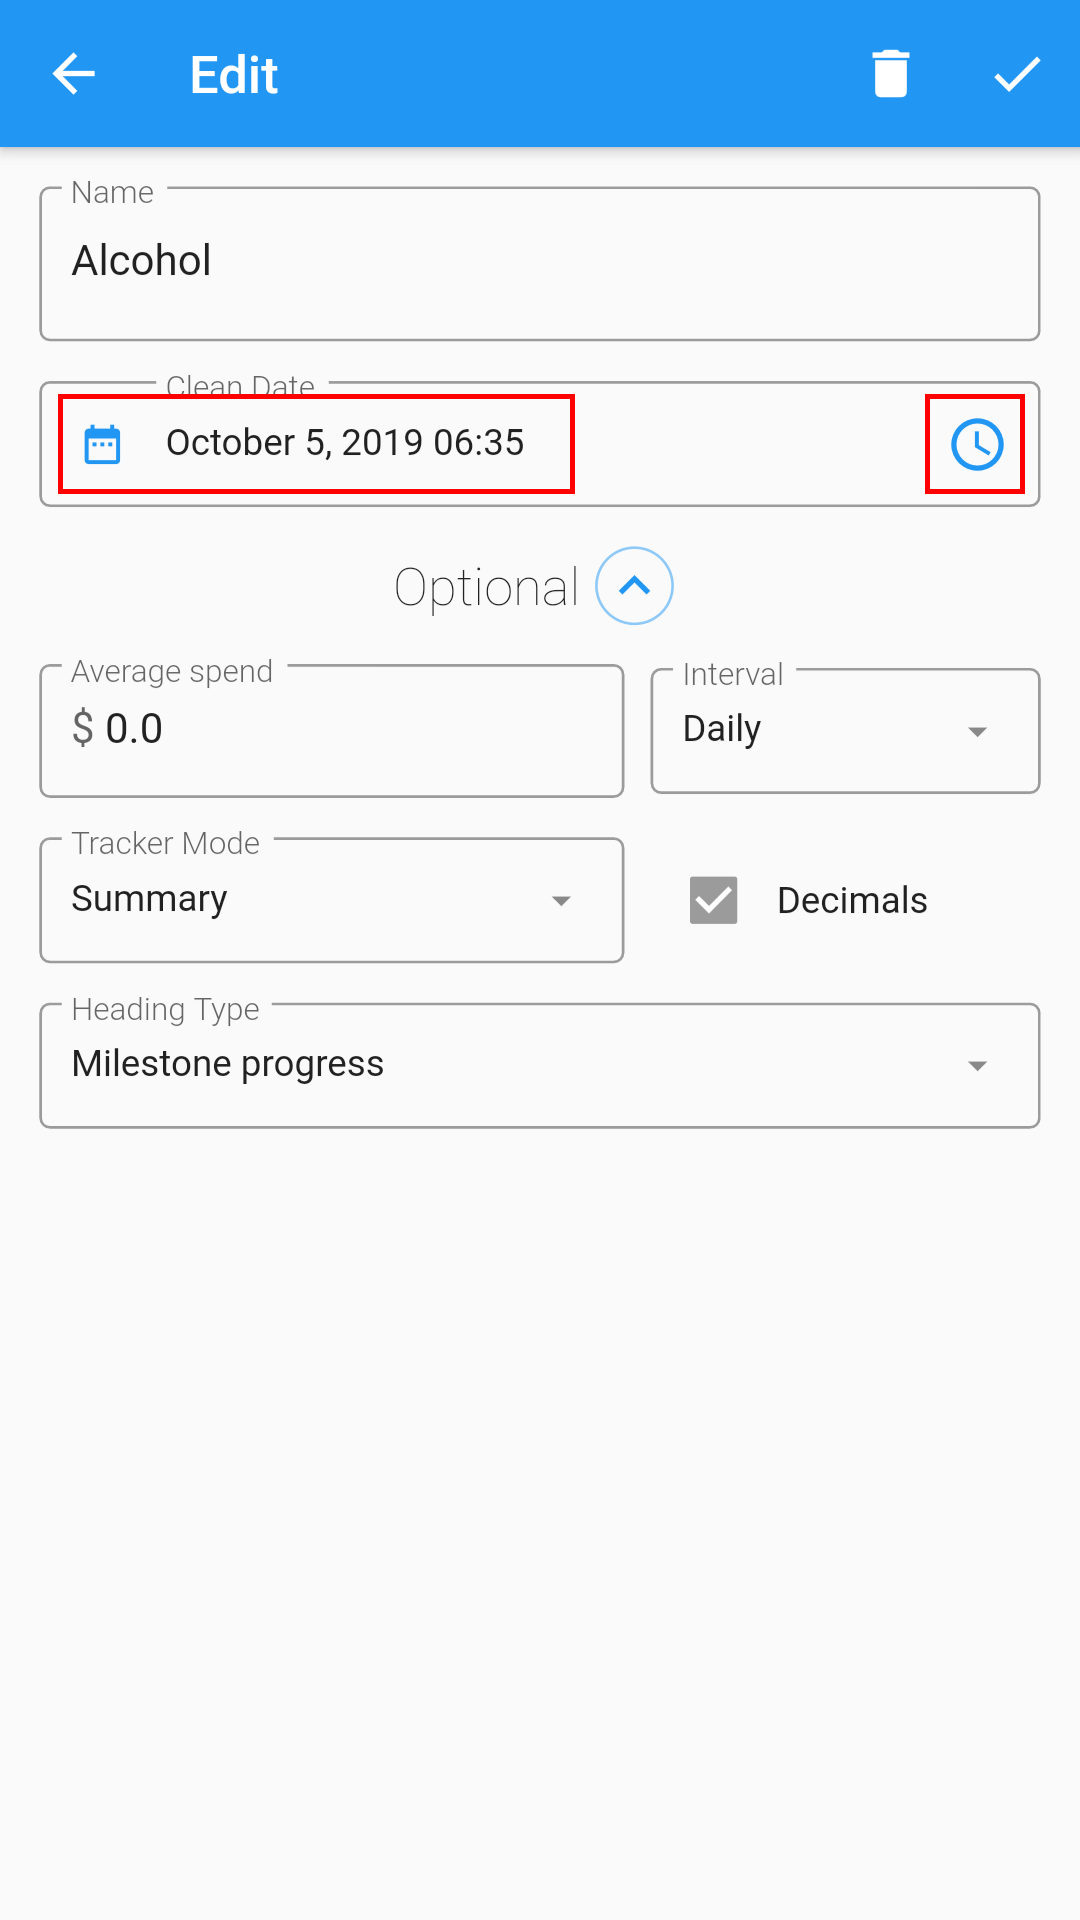Tap the clean date October 5, 2019 text
The image size is (1080, 1920).
coord(345,443)
